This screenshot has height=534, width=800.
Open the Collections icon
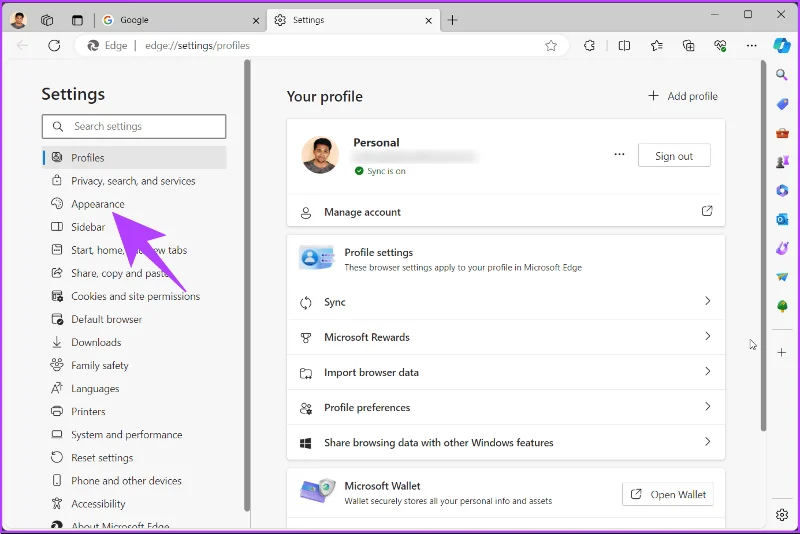[x=688, y=46]
